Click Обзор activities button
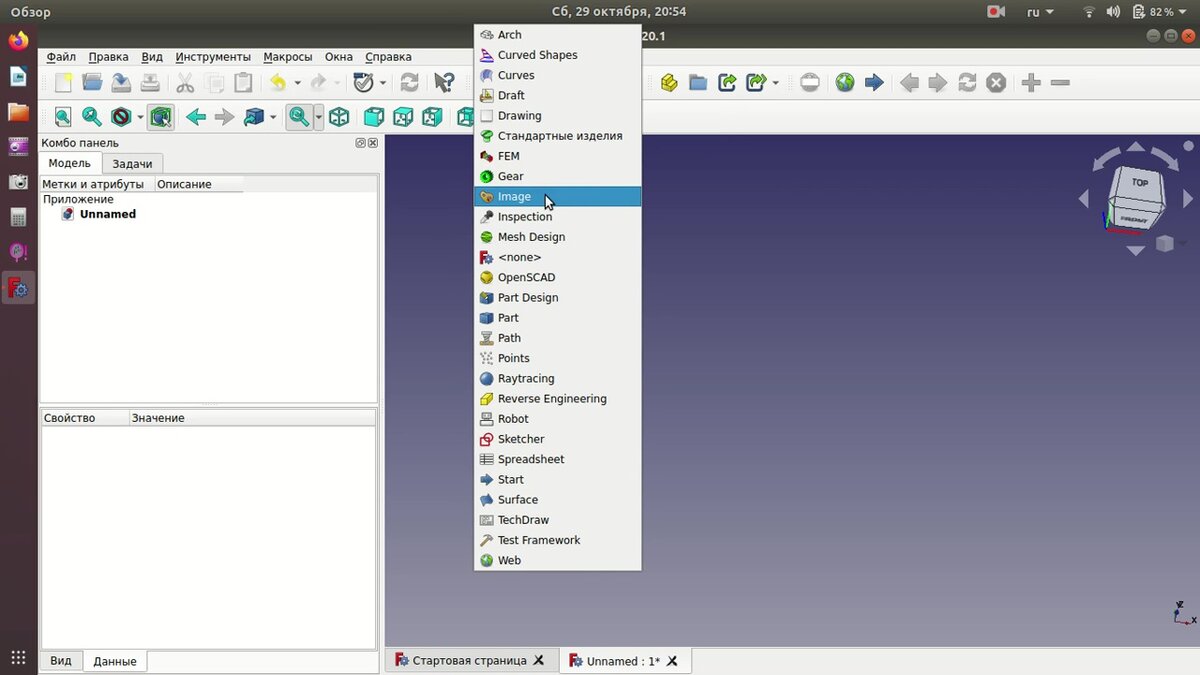1200x675 pixels. tap(31, 12)
